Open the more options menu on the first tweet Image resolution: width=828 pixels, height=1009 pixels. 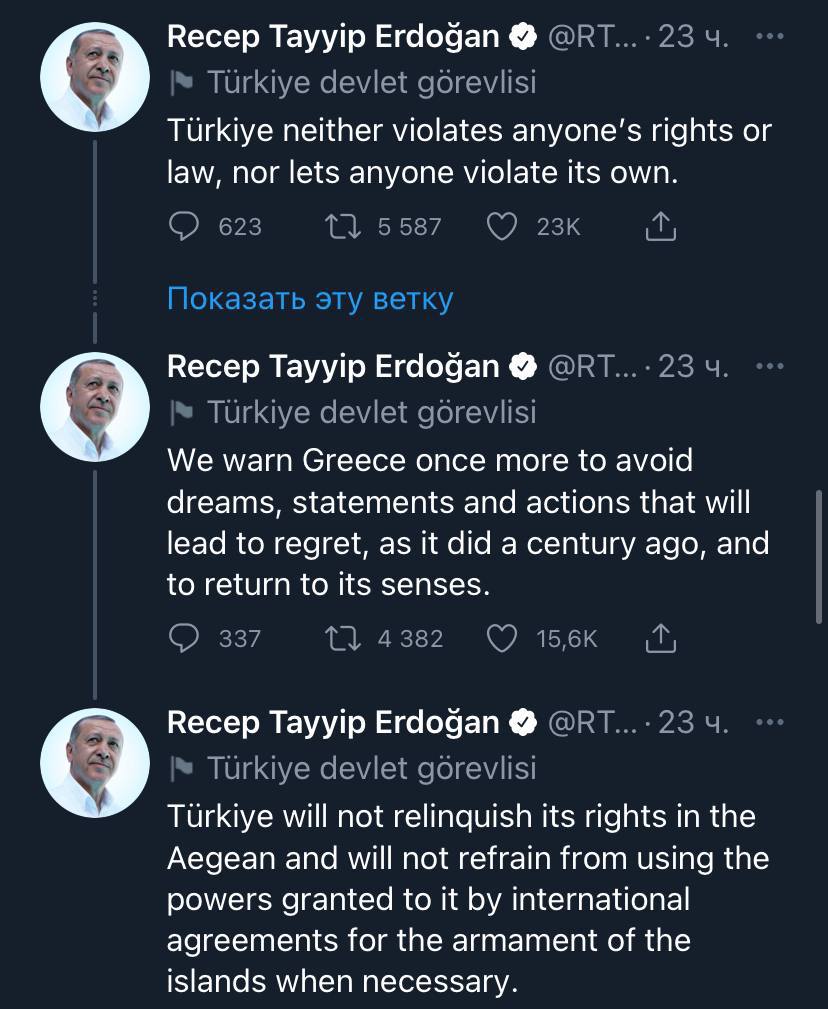(771, 36)
